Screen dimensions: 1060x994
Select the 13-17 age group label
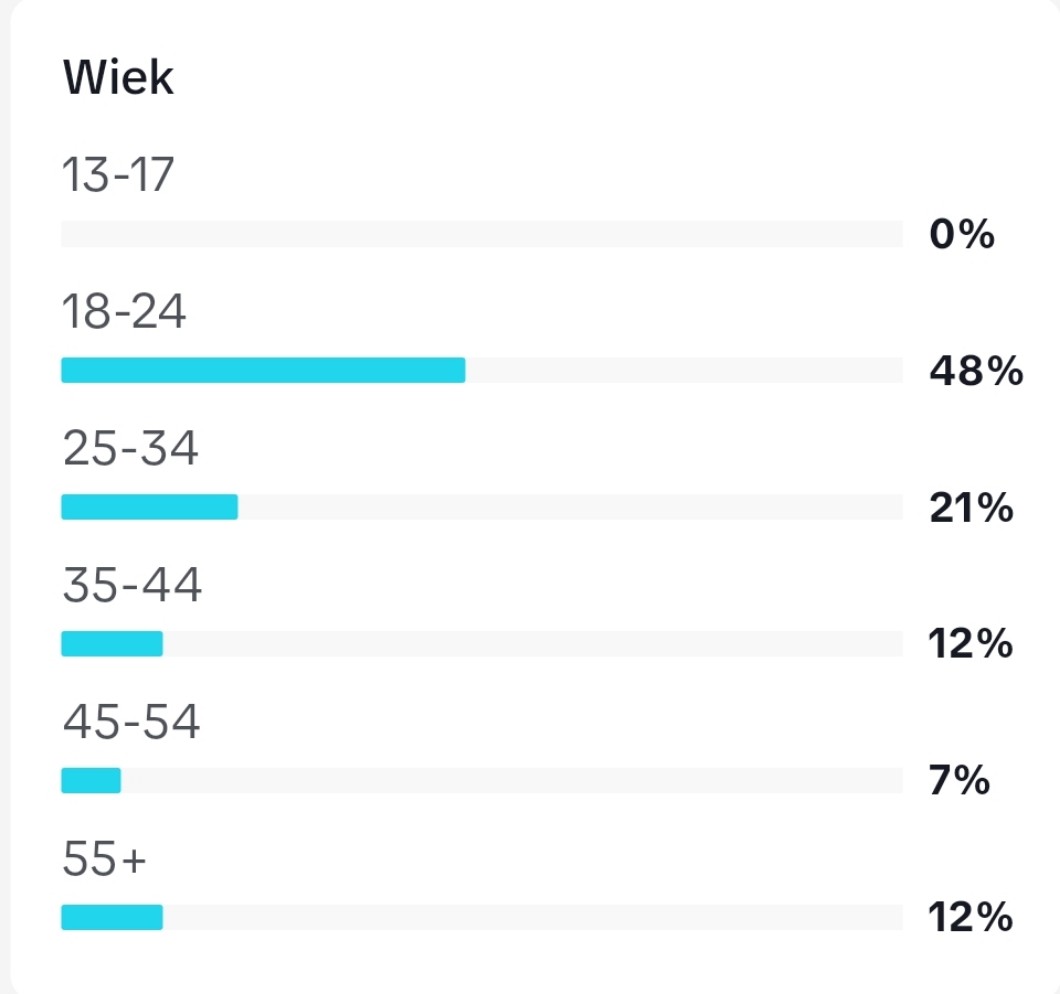tap(118, 176)
